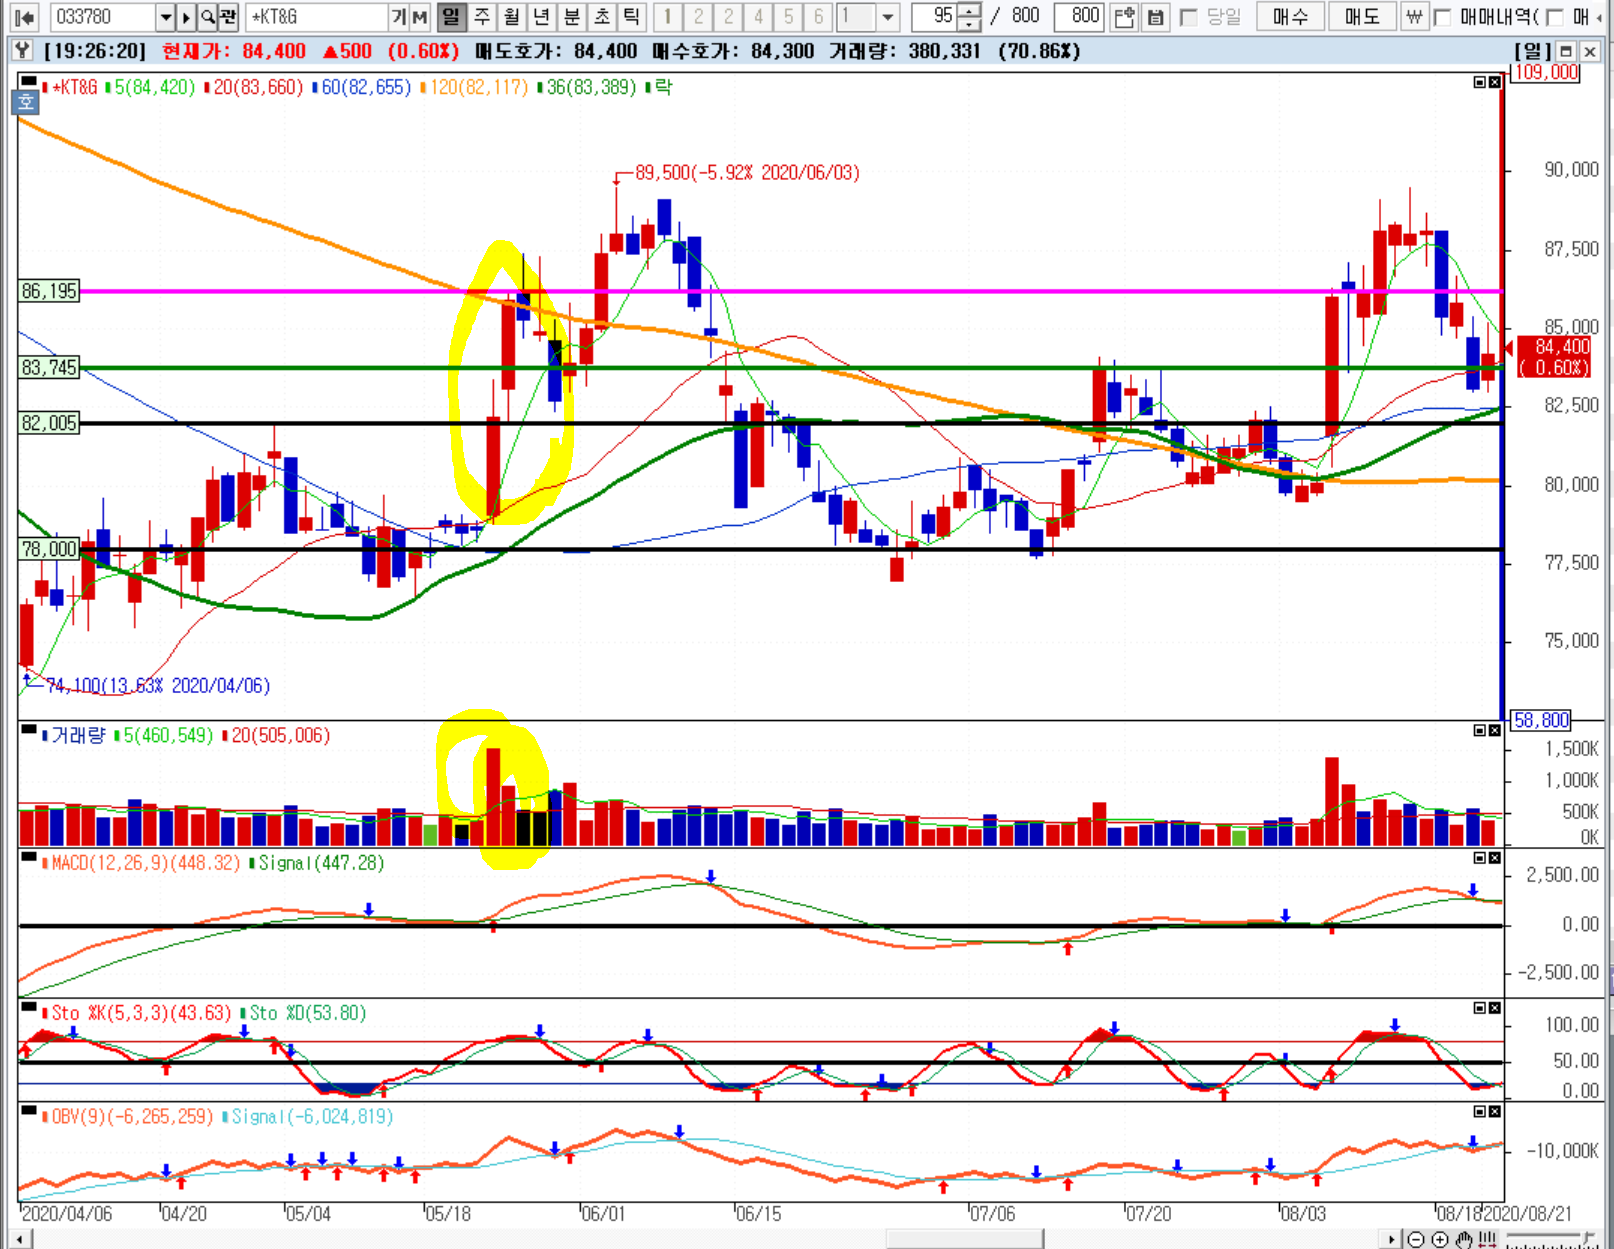Open the calendar date icon
The height and width of the screenshot is (1249, 1614).
(1155, 17)
